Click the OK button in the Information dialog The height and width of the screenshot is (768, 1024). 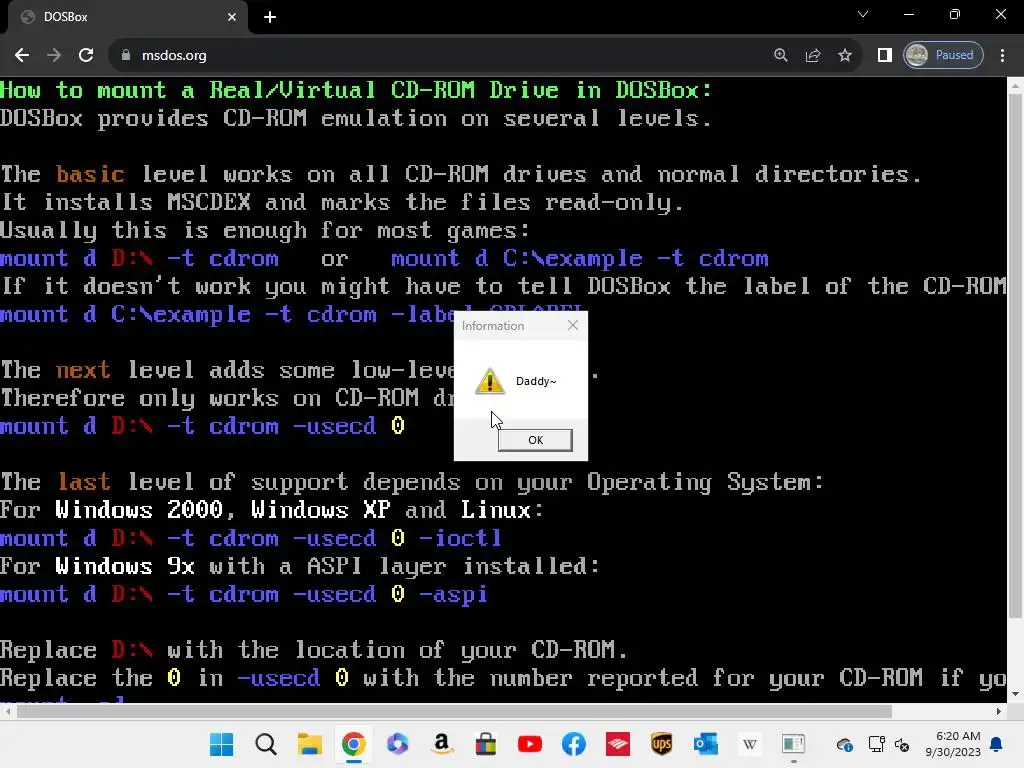pos(535,440)
